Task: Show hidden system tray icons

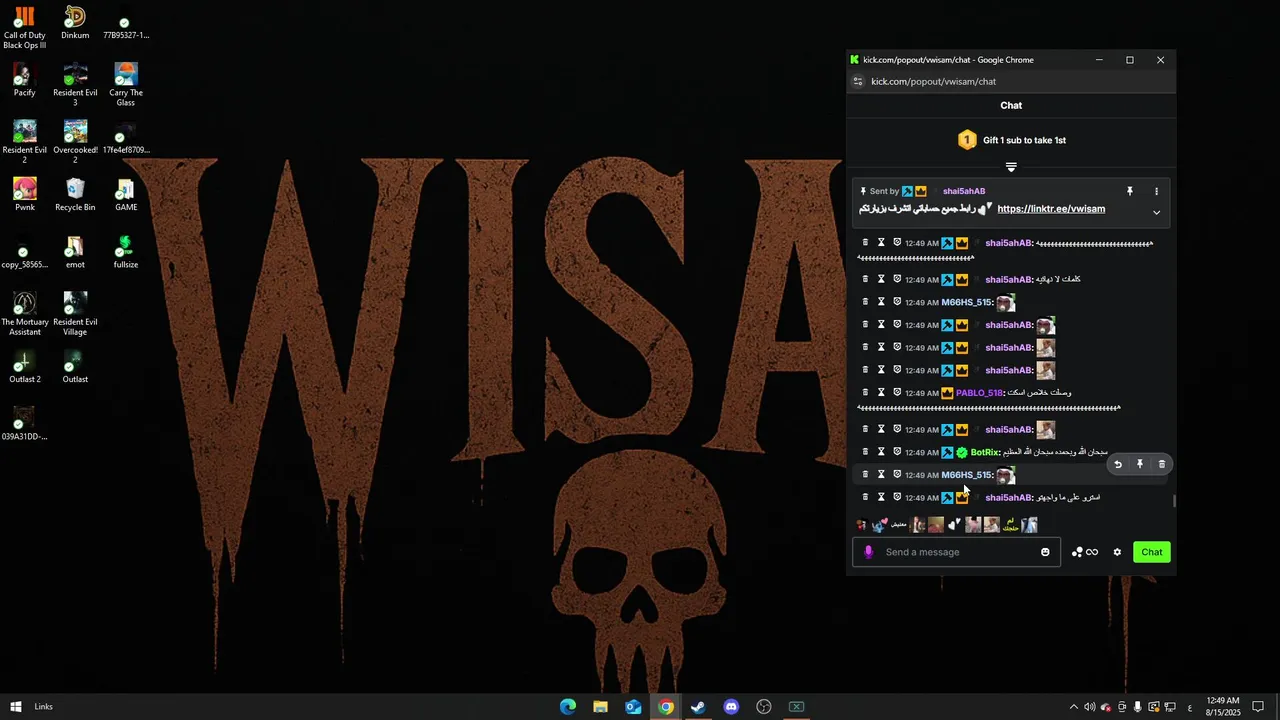Action: click(x=1074, y=707)
